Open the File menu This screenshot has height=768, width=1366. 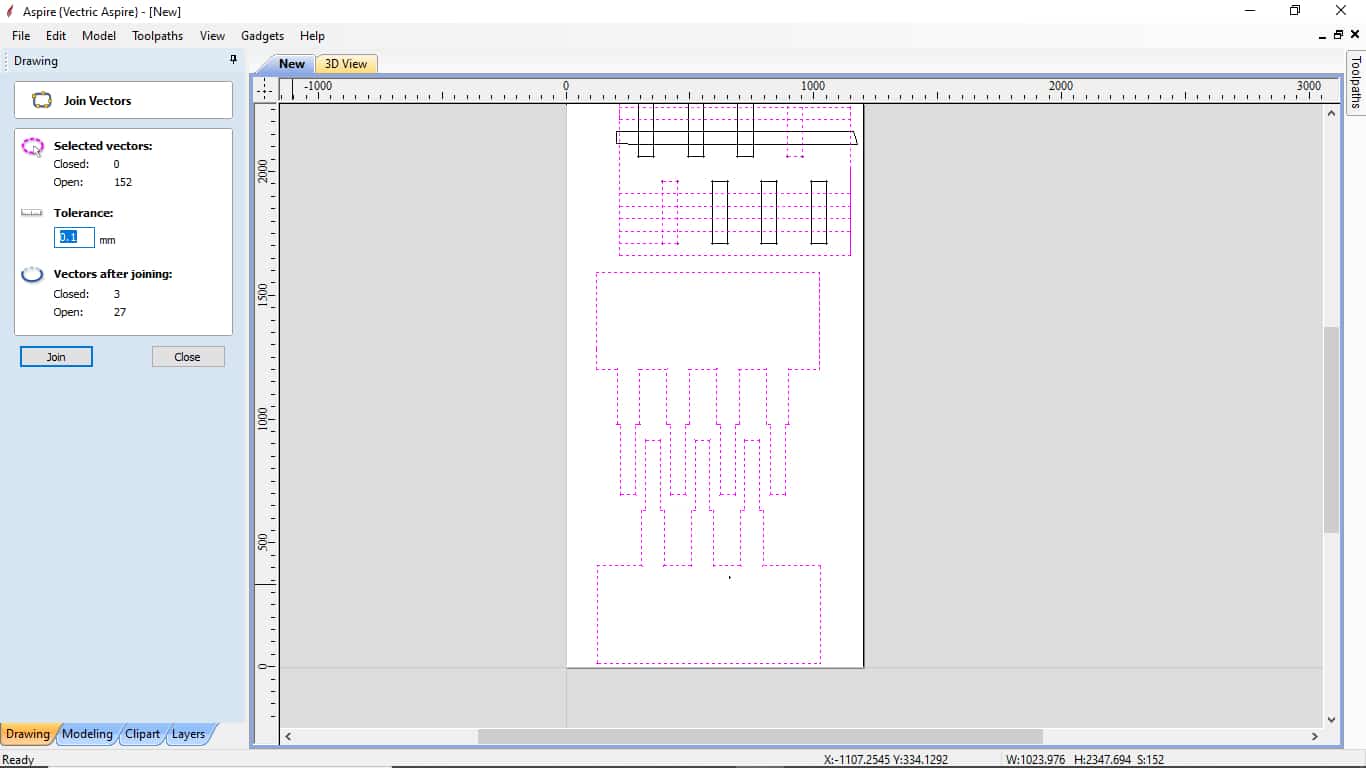point(21,35)
